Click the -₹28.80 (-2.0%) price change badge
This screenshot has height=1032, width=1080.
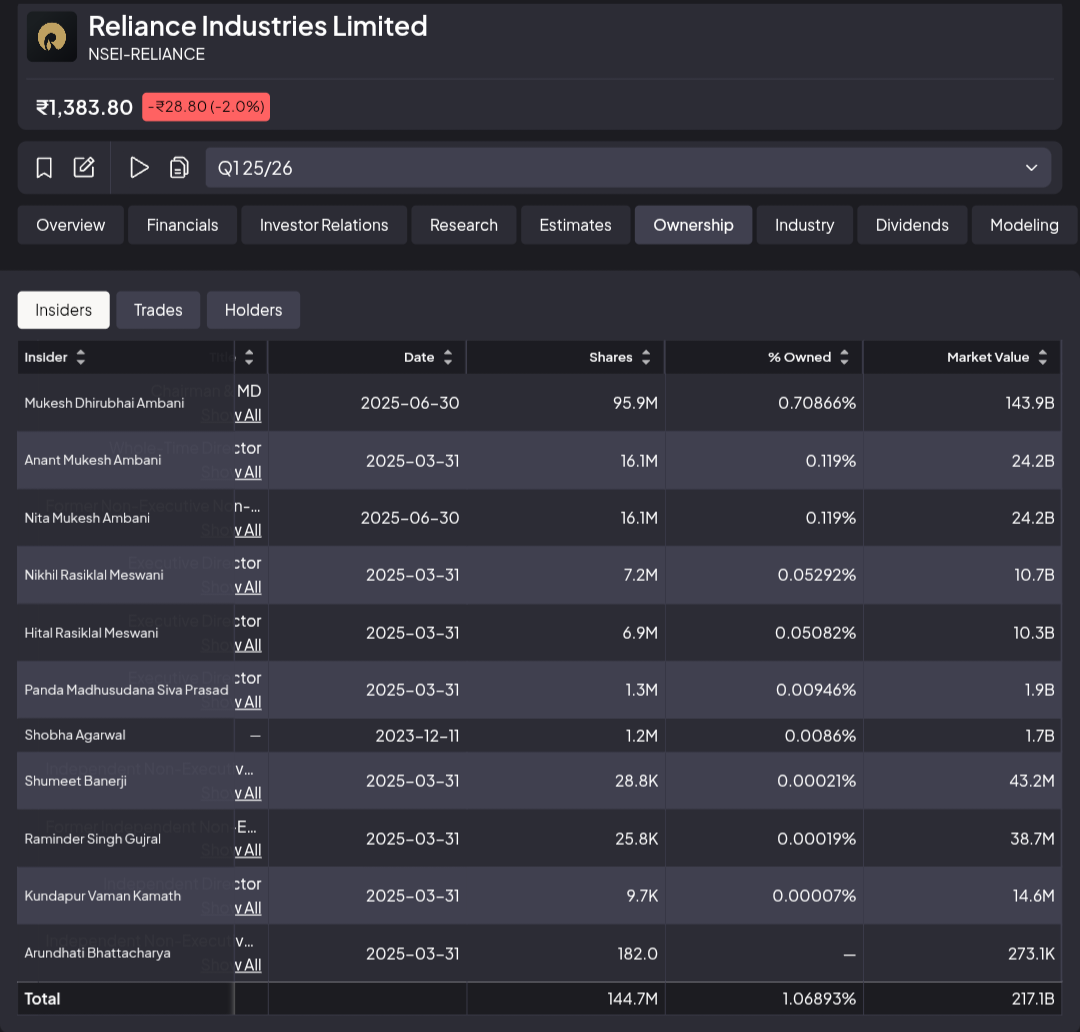coord(206,107)
